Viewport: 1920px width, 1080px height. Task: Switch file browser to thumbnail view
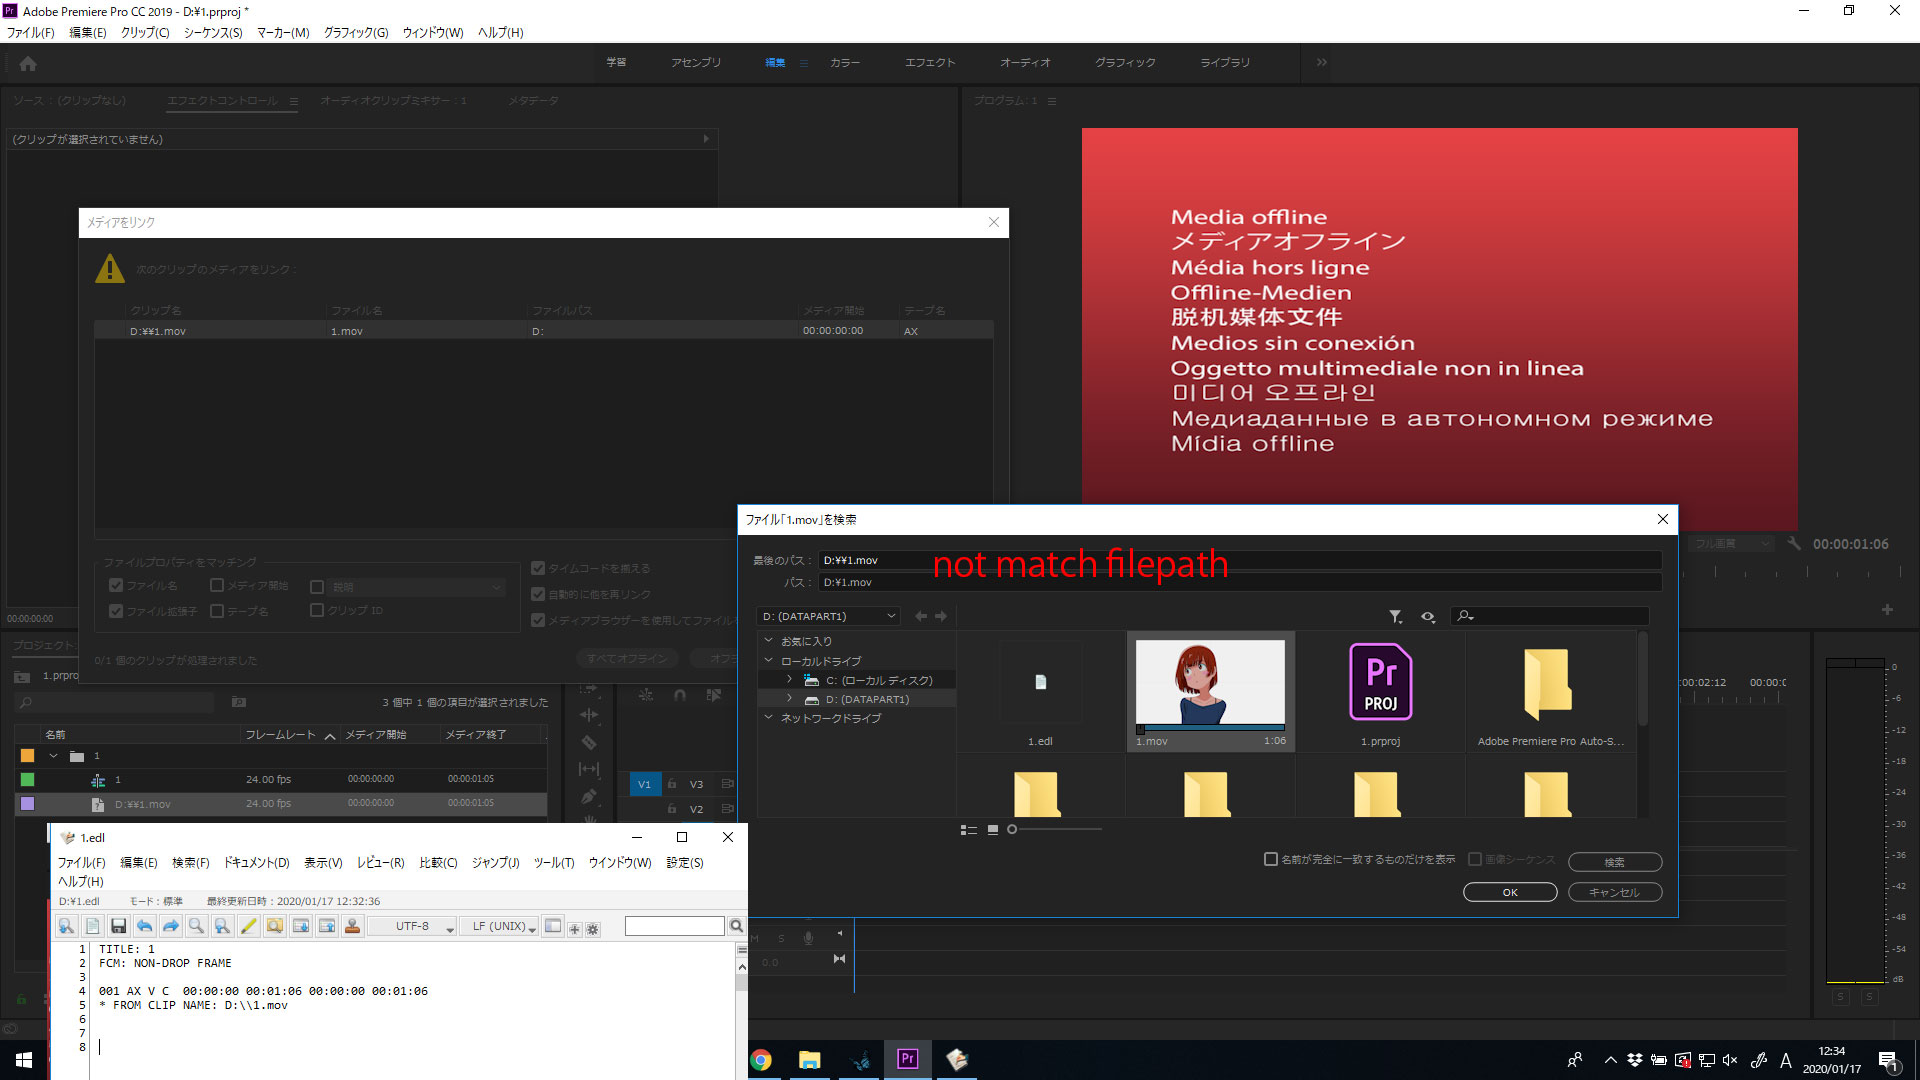coord(993,830)
